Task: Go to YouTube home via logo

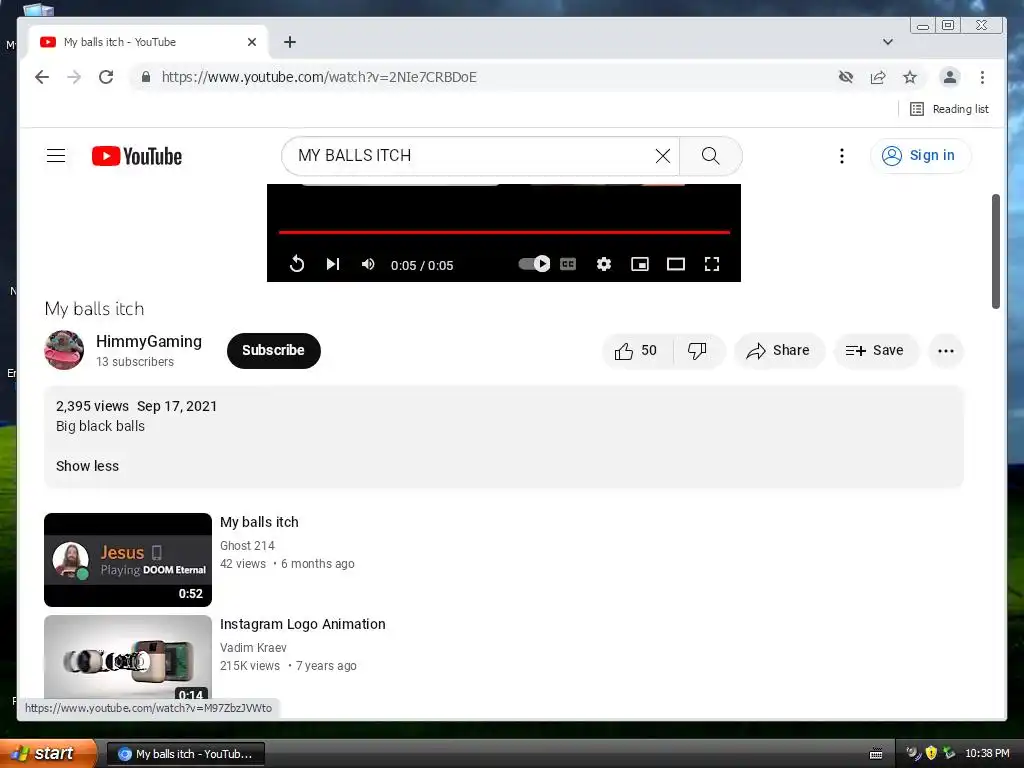Action: click(137, 156)
